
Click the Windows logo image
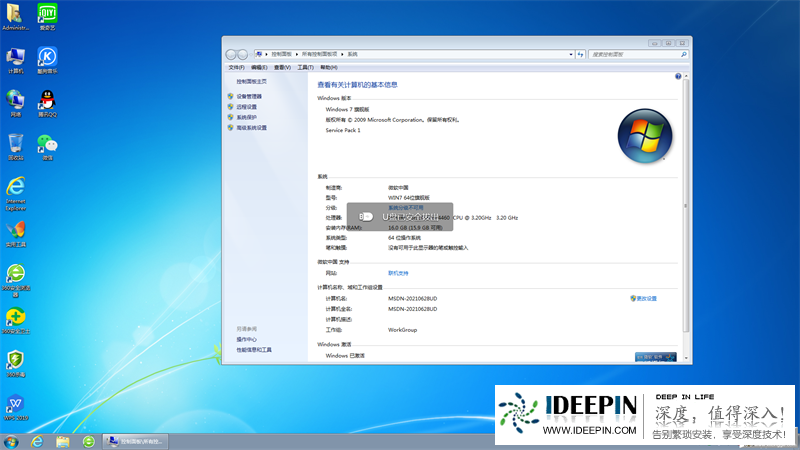pyautogui.click(x=645, y=136)
